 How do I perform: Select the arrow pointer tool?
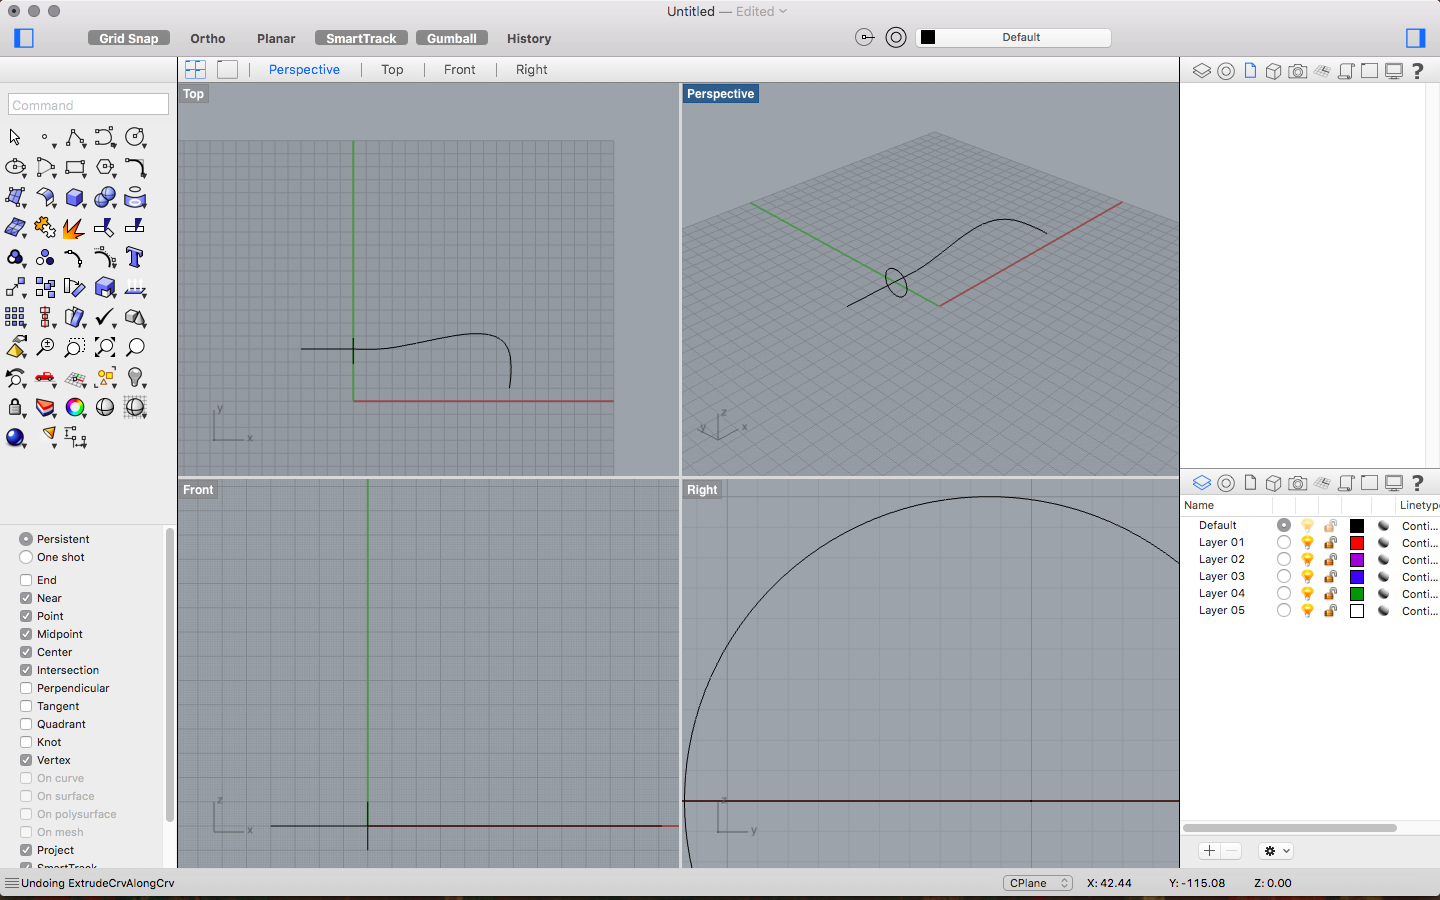15,137
